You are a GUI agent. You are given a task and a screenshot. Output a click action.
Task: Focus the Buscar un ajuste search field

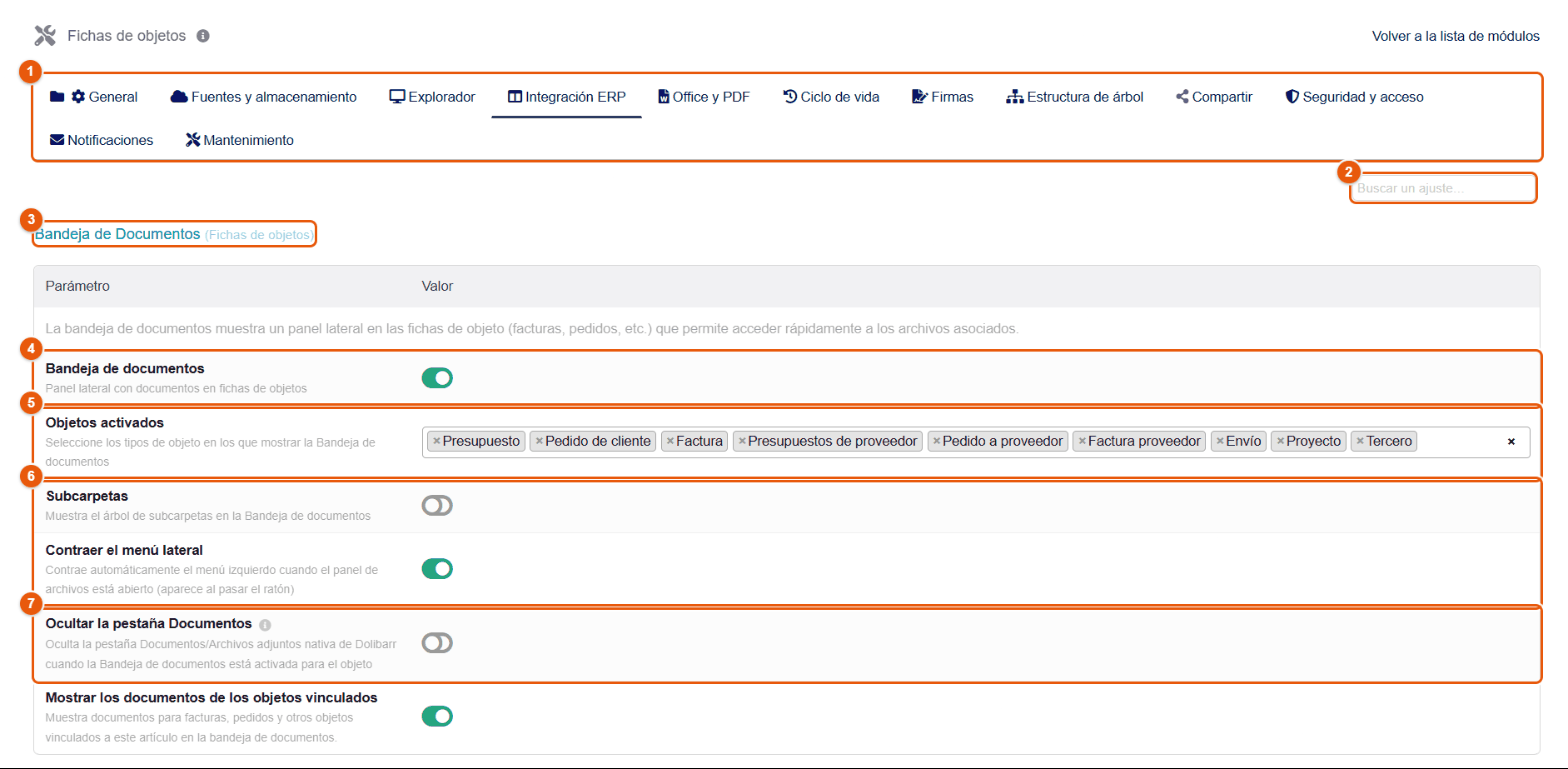tap(1443, 188)
